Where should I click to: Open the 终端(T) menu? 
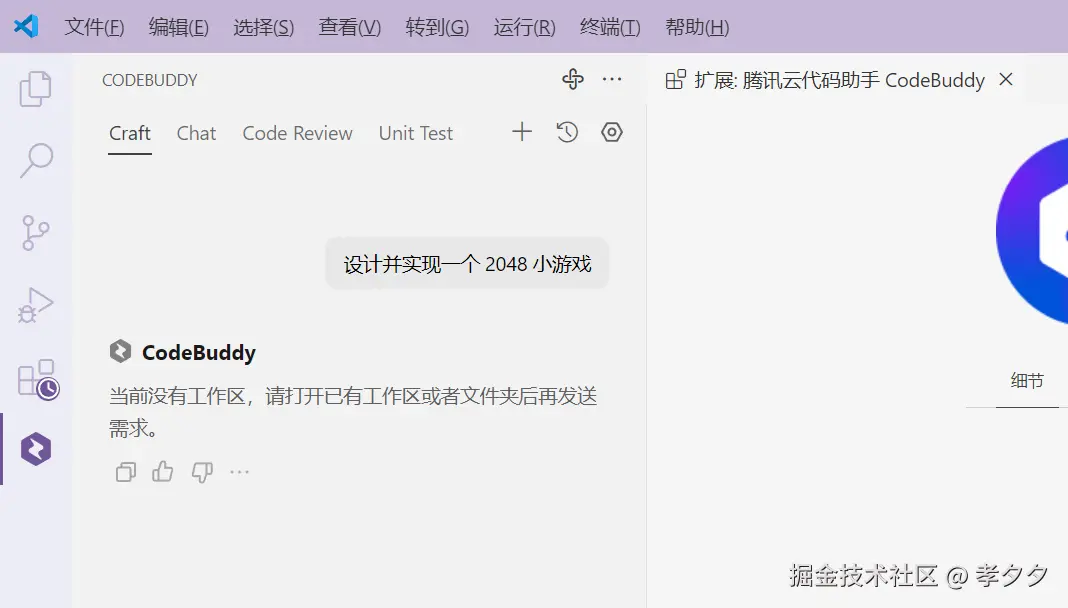pos(610,27)
